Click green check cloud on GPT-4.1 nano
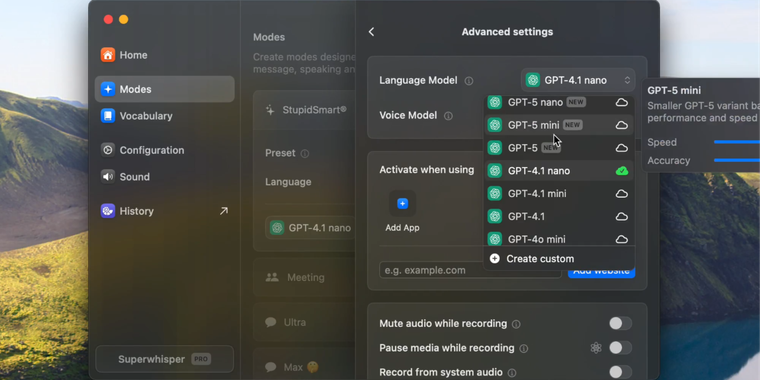The image size is (760, 380). [x=621, y=171]
